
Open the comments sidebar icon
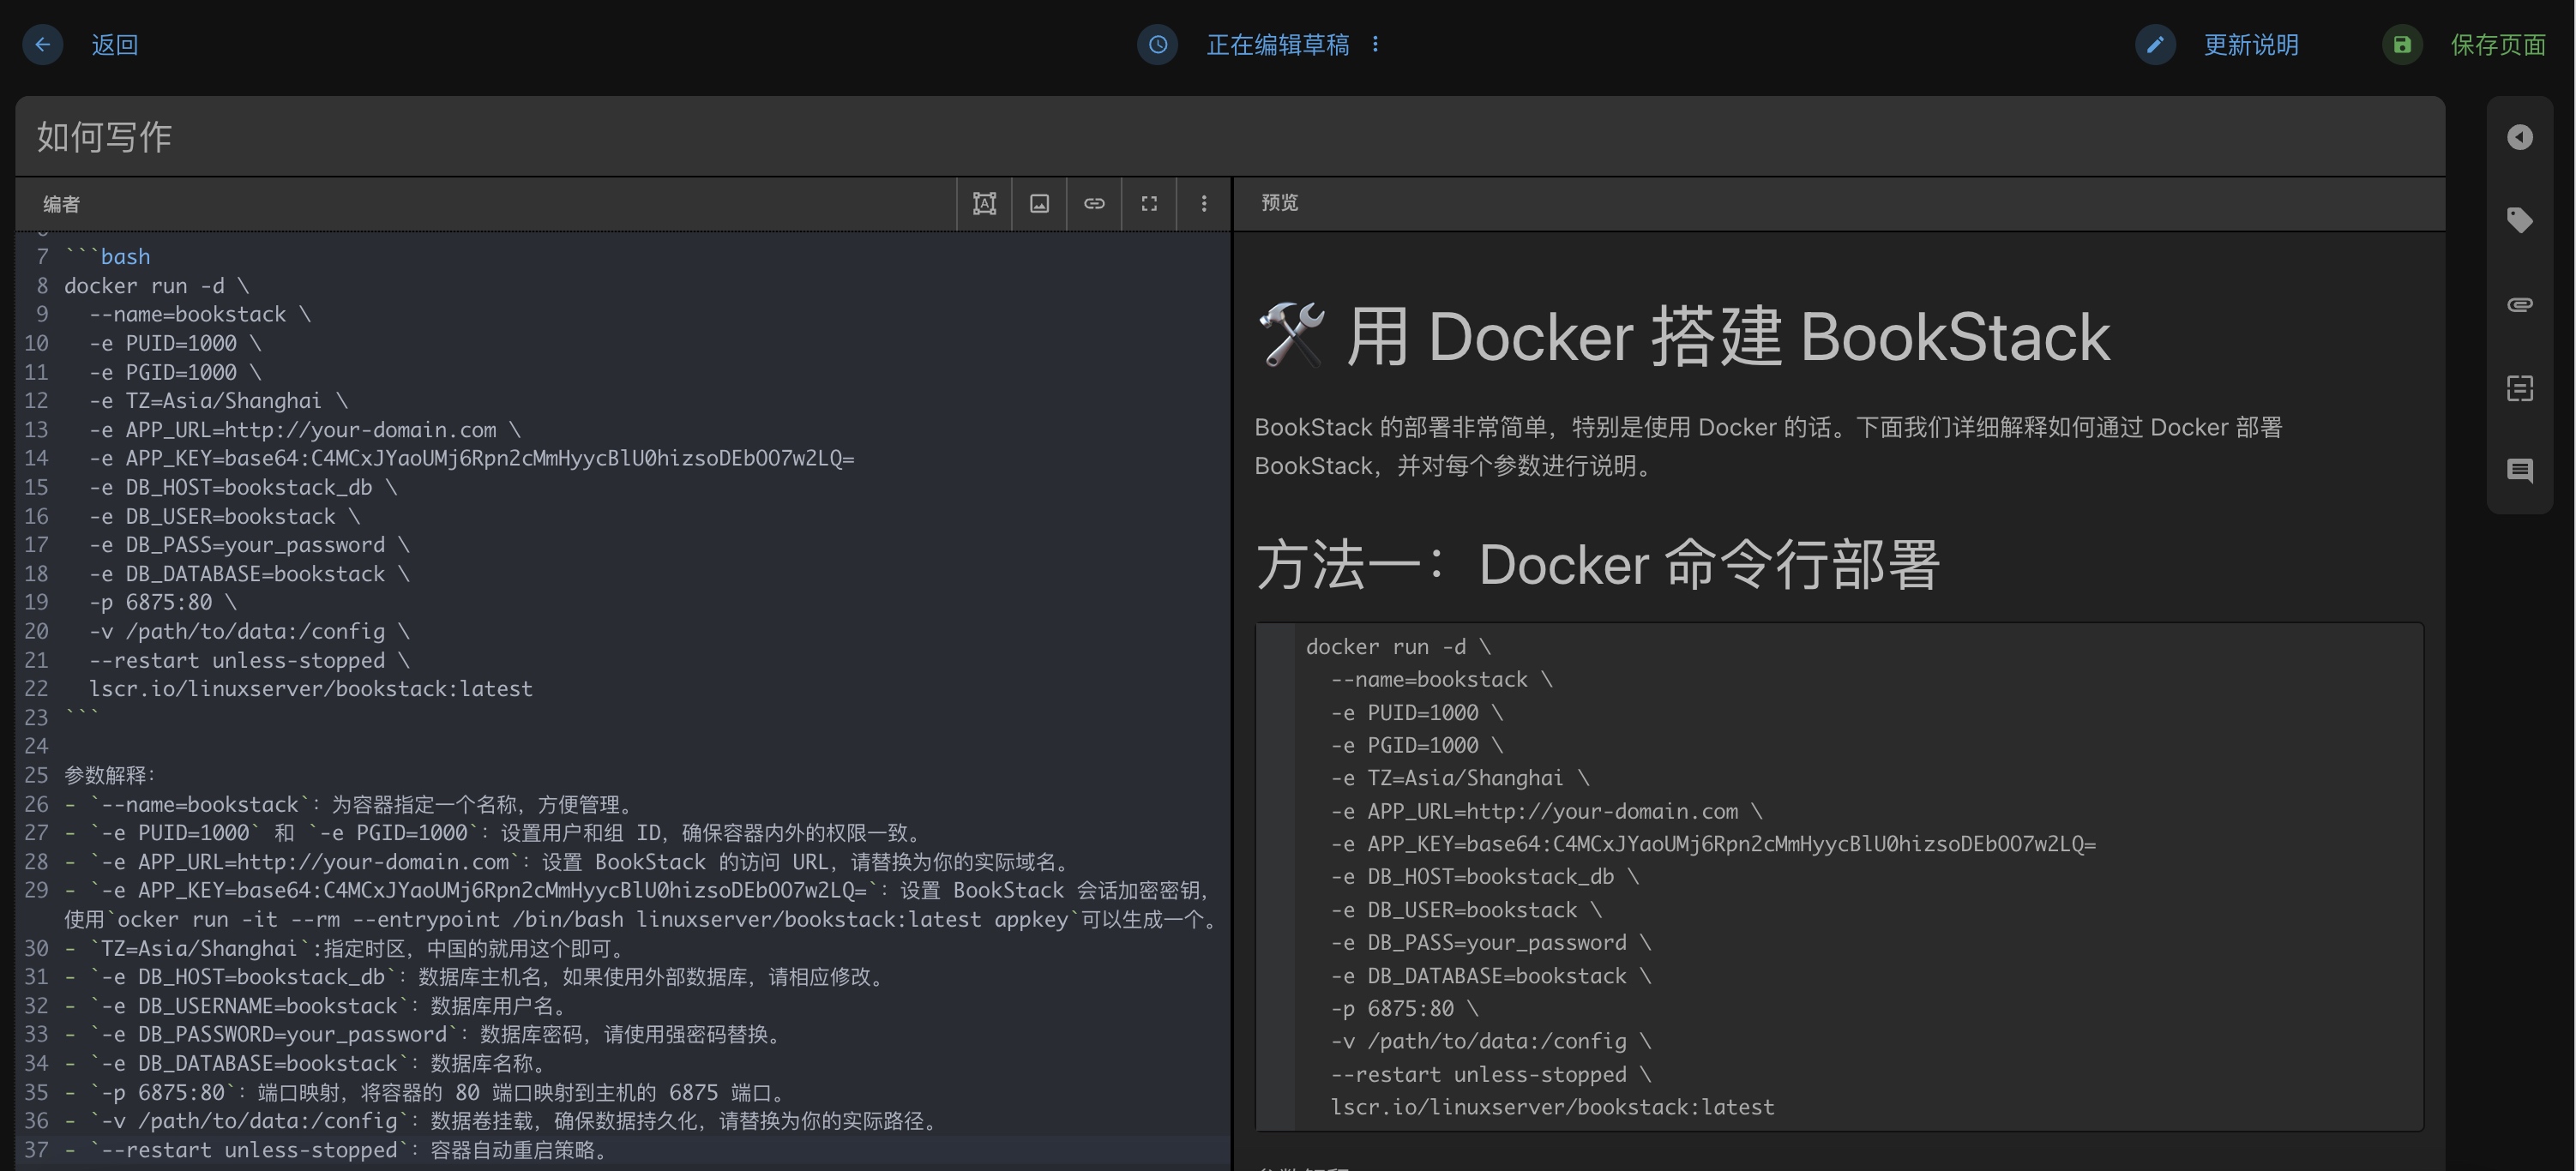tap(2519, 470)
